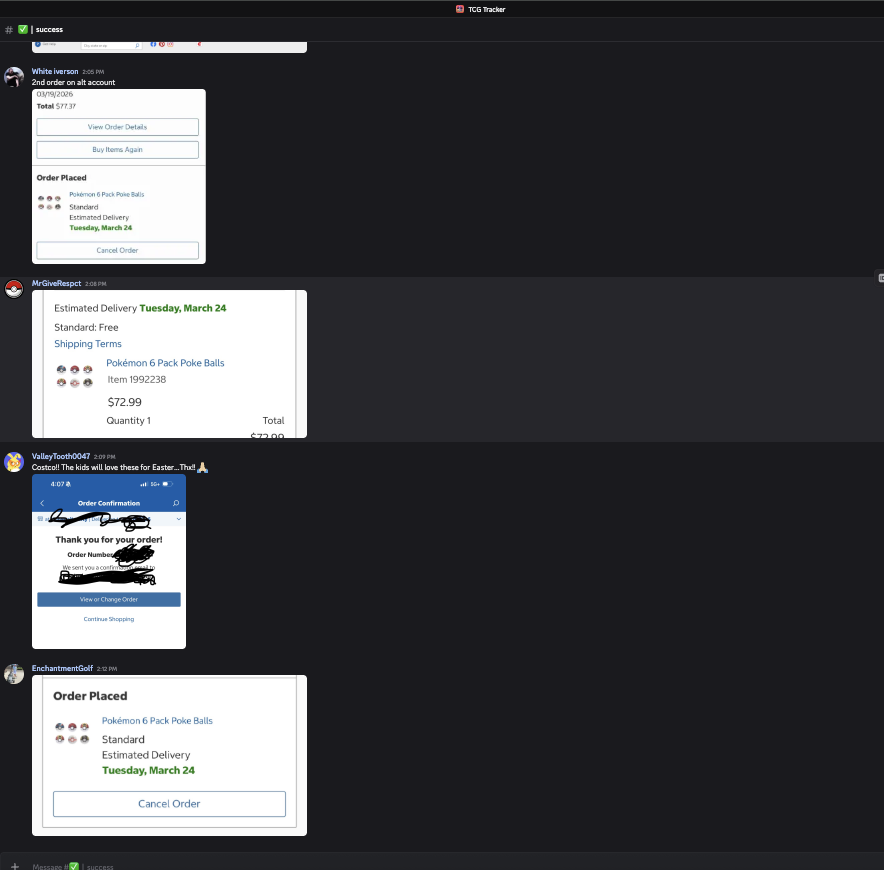
Task: Click the ValleyTooth0047 username
Action: pos(61,456)
